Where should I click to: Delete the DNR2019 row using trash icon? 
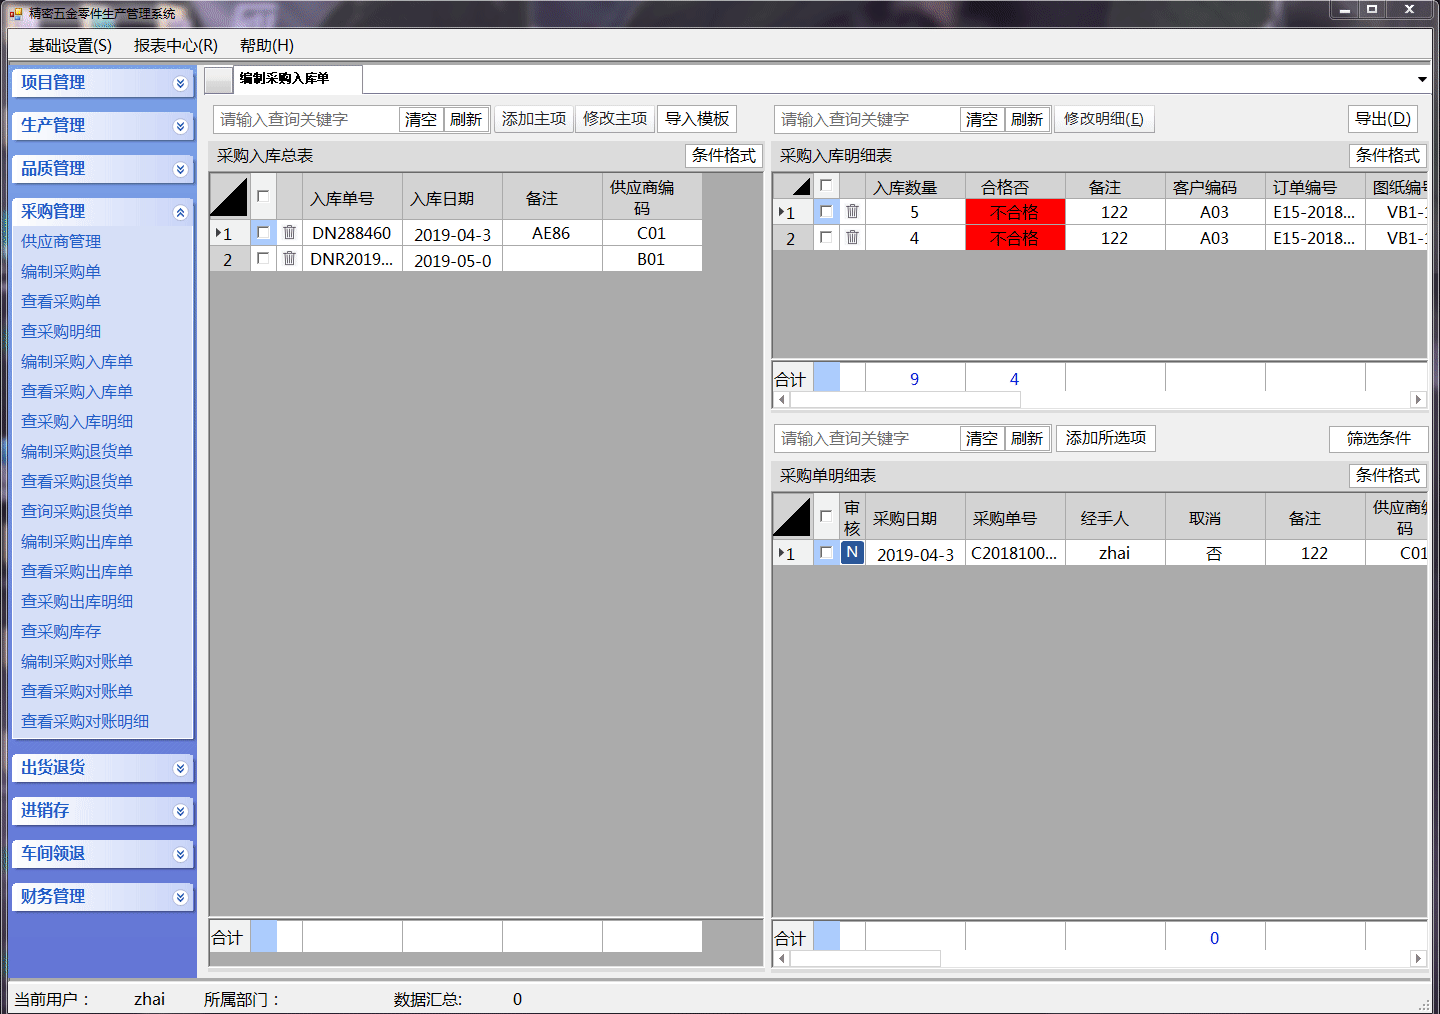(289, 258)
